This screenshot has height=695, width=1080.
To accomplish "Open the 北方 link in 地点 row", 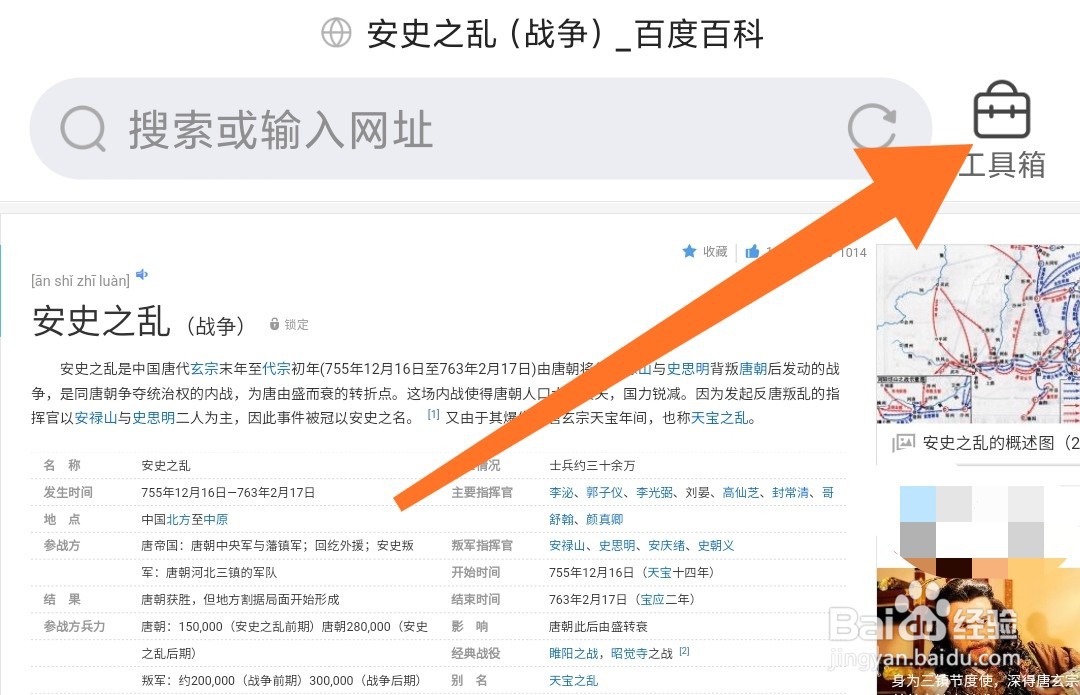I will pyautogui.click(x=178, y=519).
